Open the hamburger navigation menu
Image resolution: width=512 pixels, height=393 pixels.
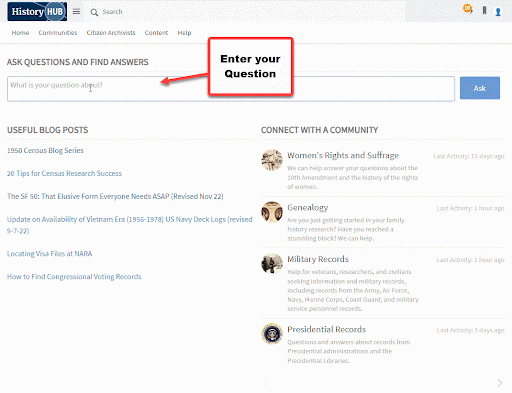coord(76,12)
